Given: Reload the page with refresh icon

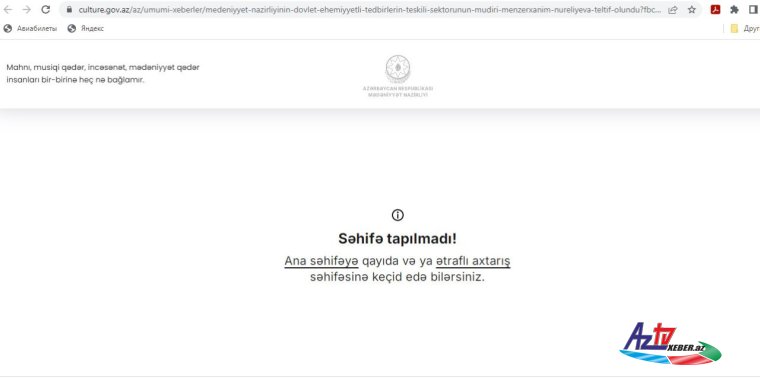Looking at the screenshot, I should click(46, 10).
